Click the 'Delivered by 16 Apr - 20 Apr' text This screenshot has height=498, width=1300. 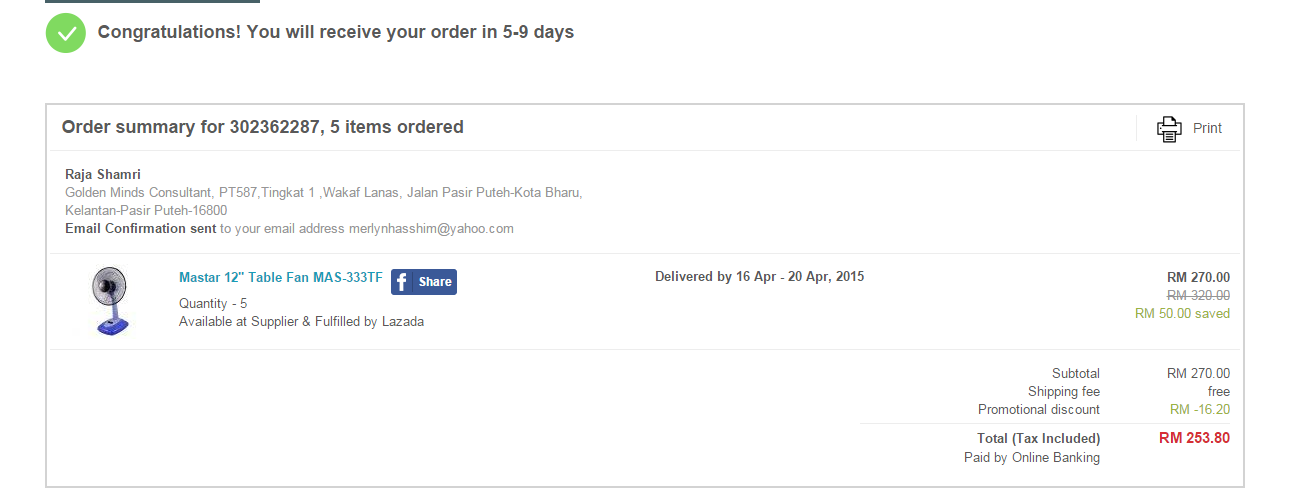(759, 277)
